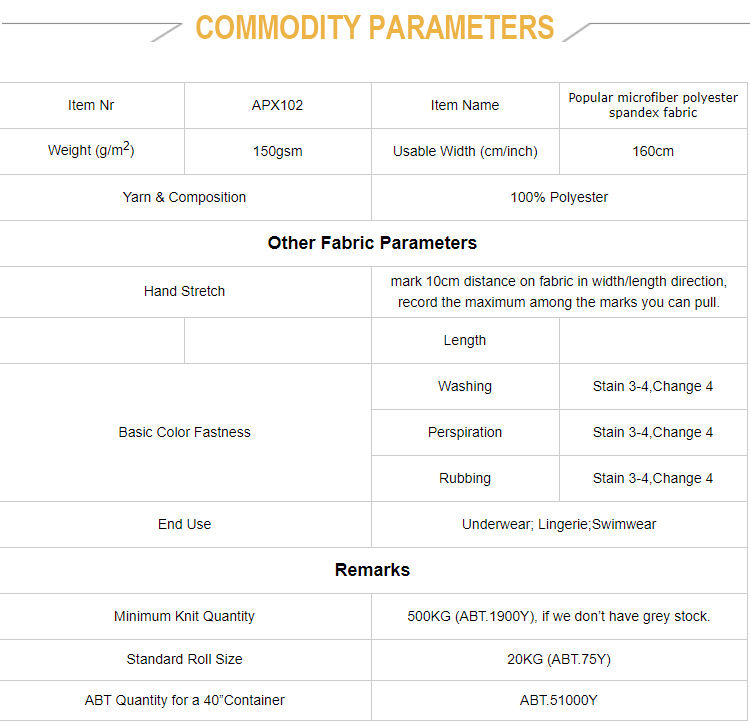Click the Yarn & Composition cell
The height and width of the screenshot is (727, 750).
[x=184, y=197]
